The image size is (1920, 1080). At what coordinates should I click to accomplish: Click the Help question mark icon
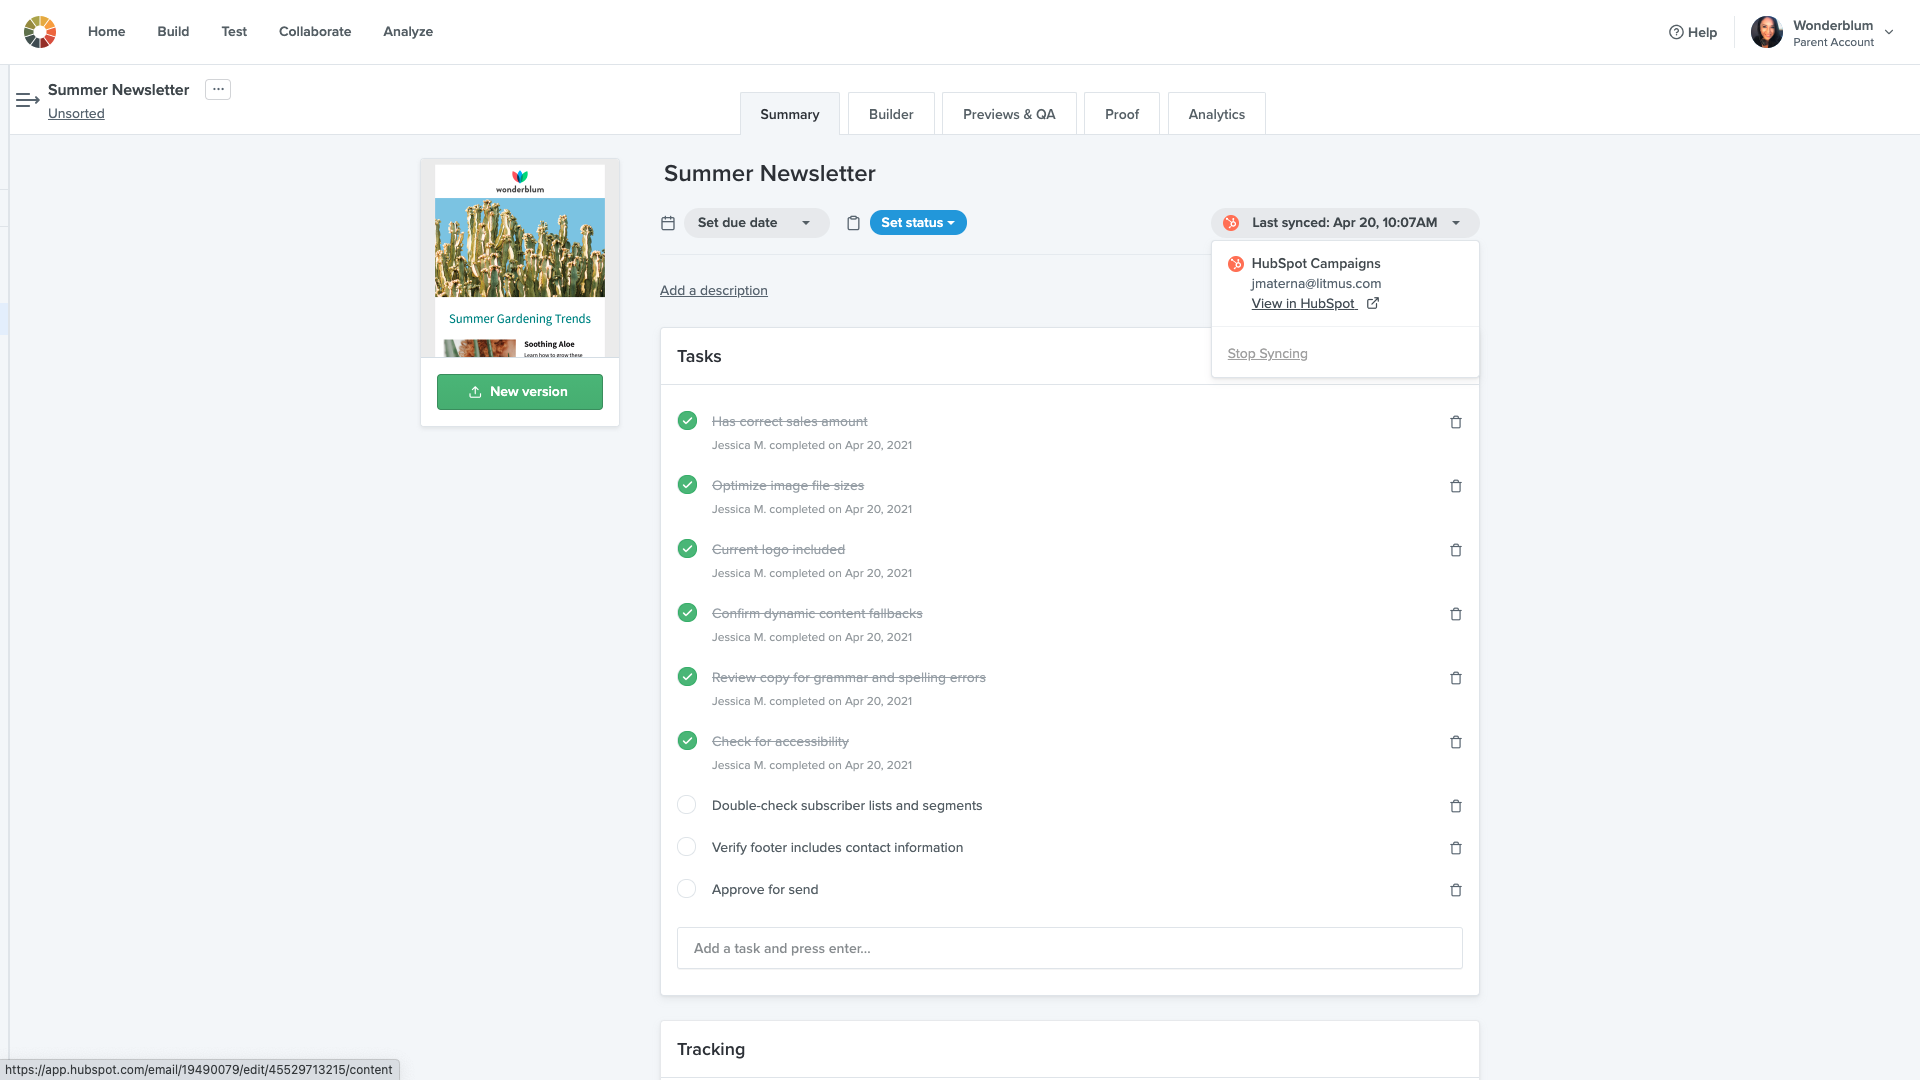pos(1676,32)
